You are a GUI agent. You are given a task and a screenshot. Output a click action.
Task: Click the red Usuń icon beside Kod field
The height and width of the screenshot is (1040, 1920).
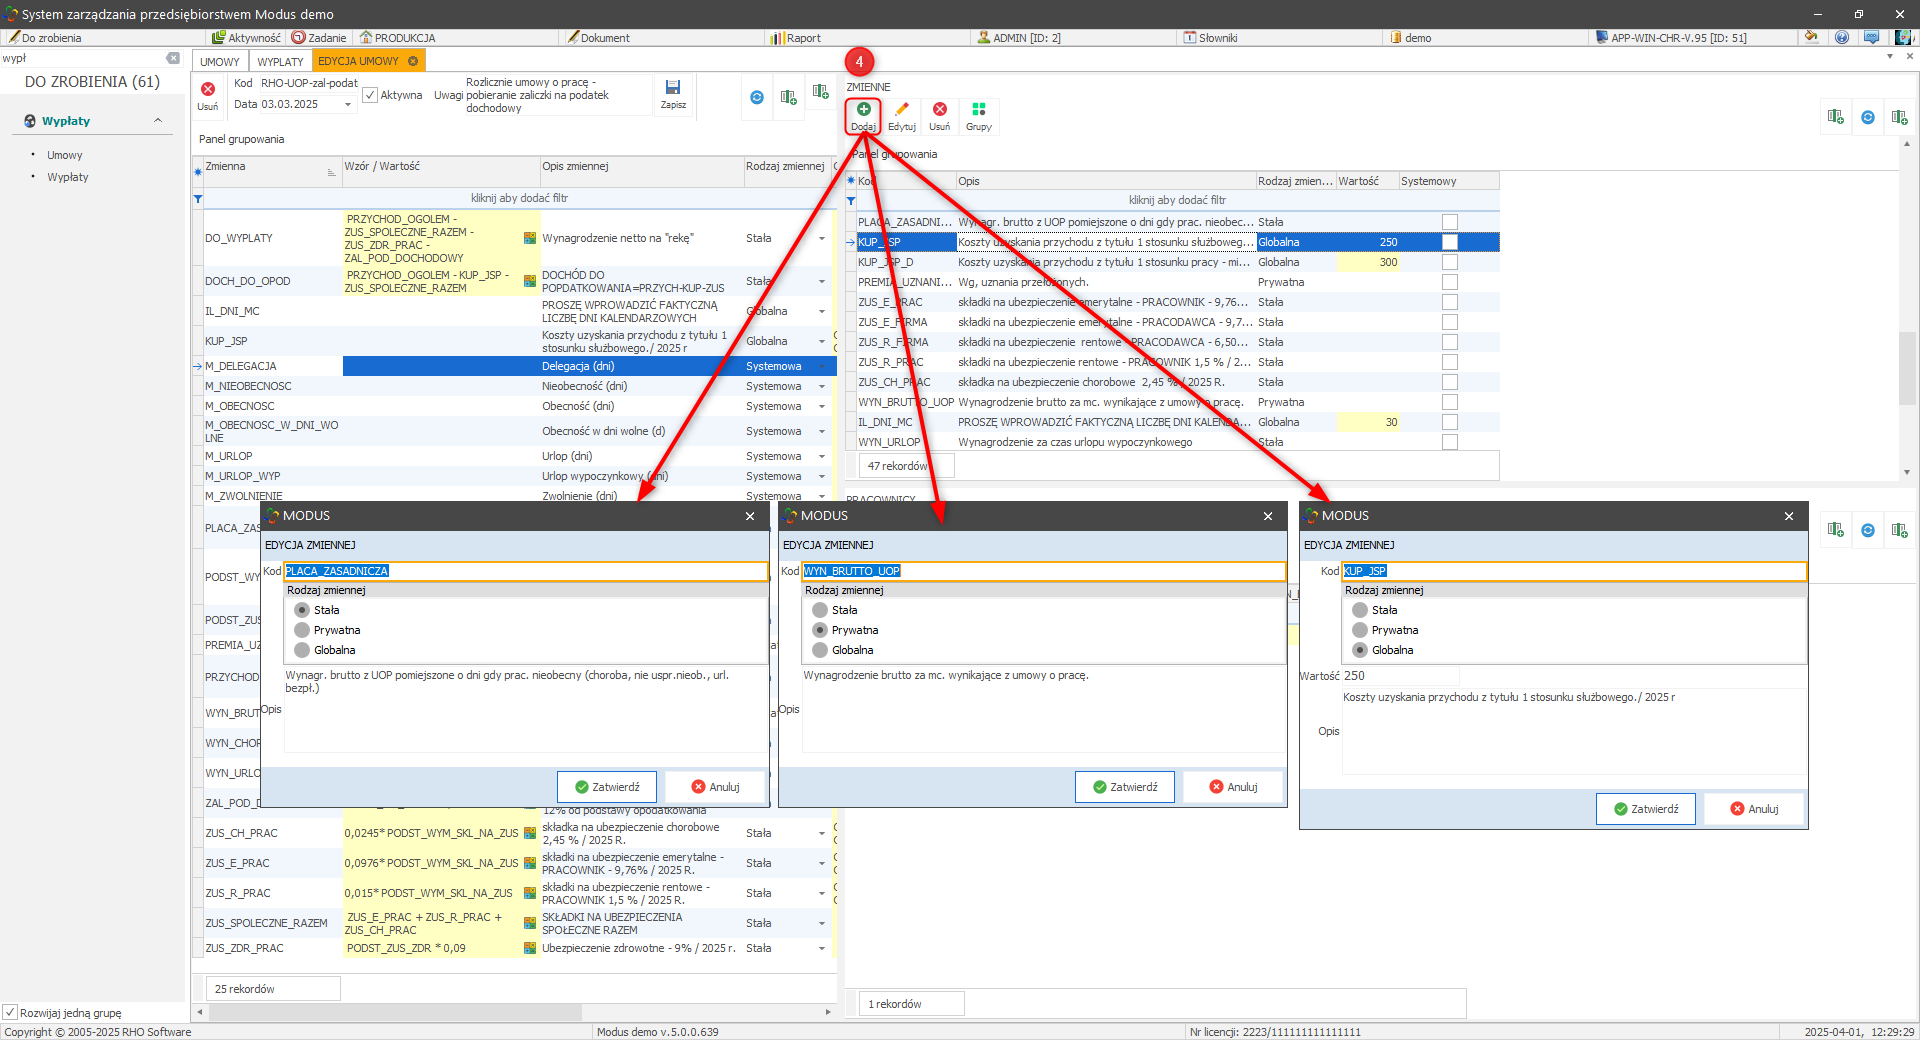point(208,90)
